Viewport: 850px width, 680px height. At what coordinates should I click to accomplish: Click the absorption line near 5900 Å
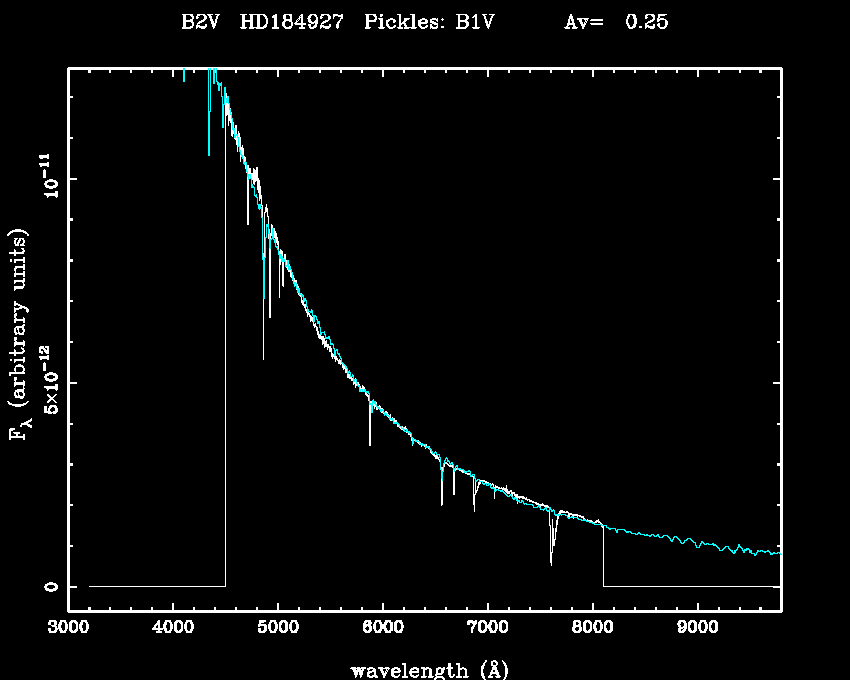coord(370,425)
